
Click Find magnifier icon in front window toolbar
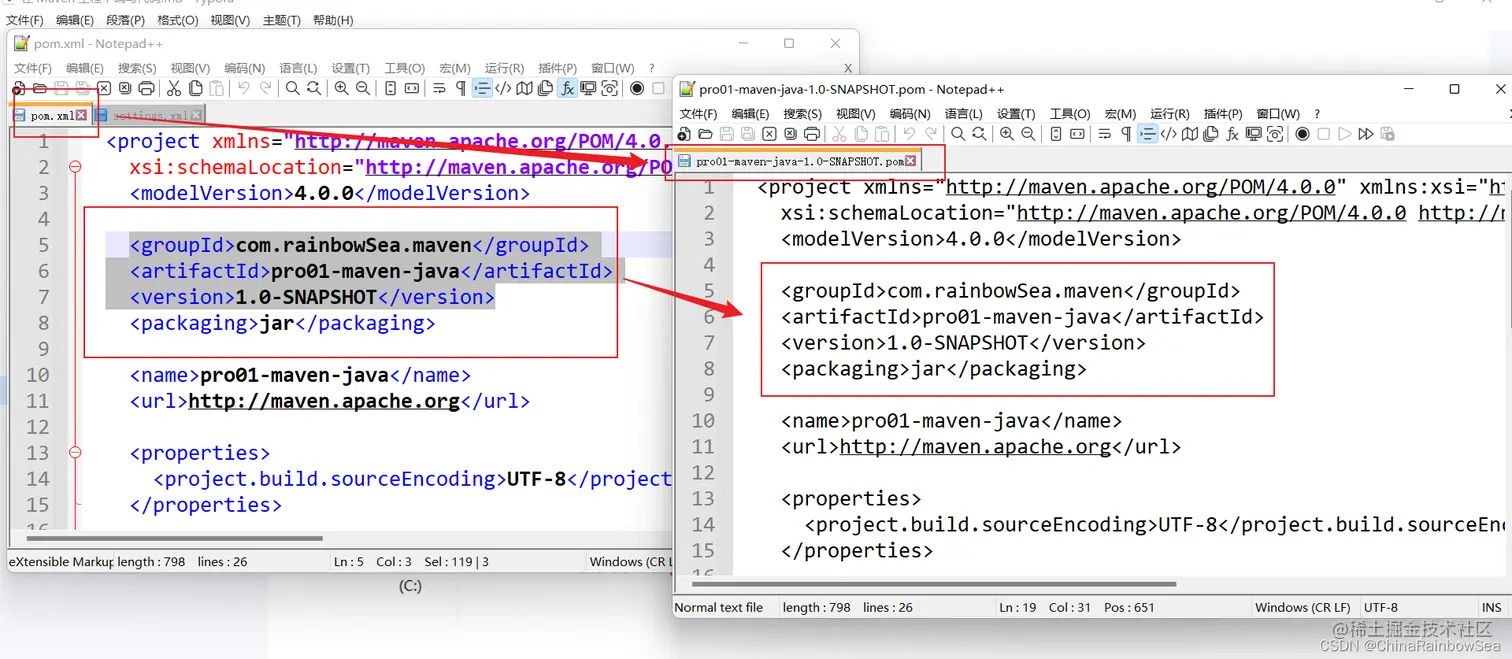pyautogui.click(x=958, y=134)
